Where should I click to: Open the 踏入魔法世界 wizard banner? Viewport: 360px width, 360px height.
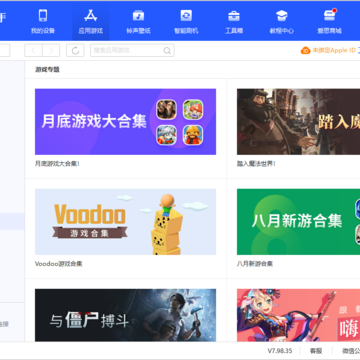298,122
